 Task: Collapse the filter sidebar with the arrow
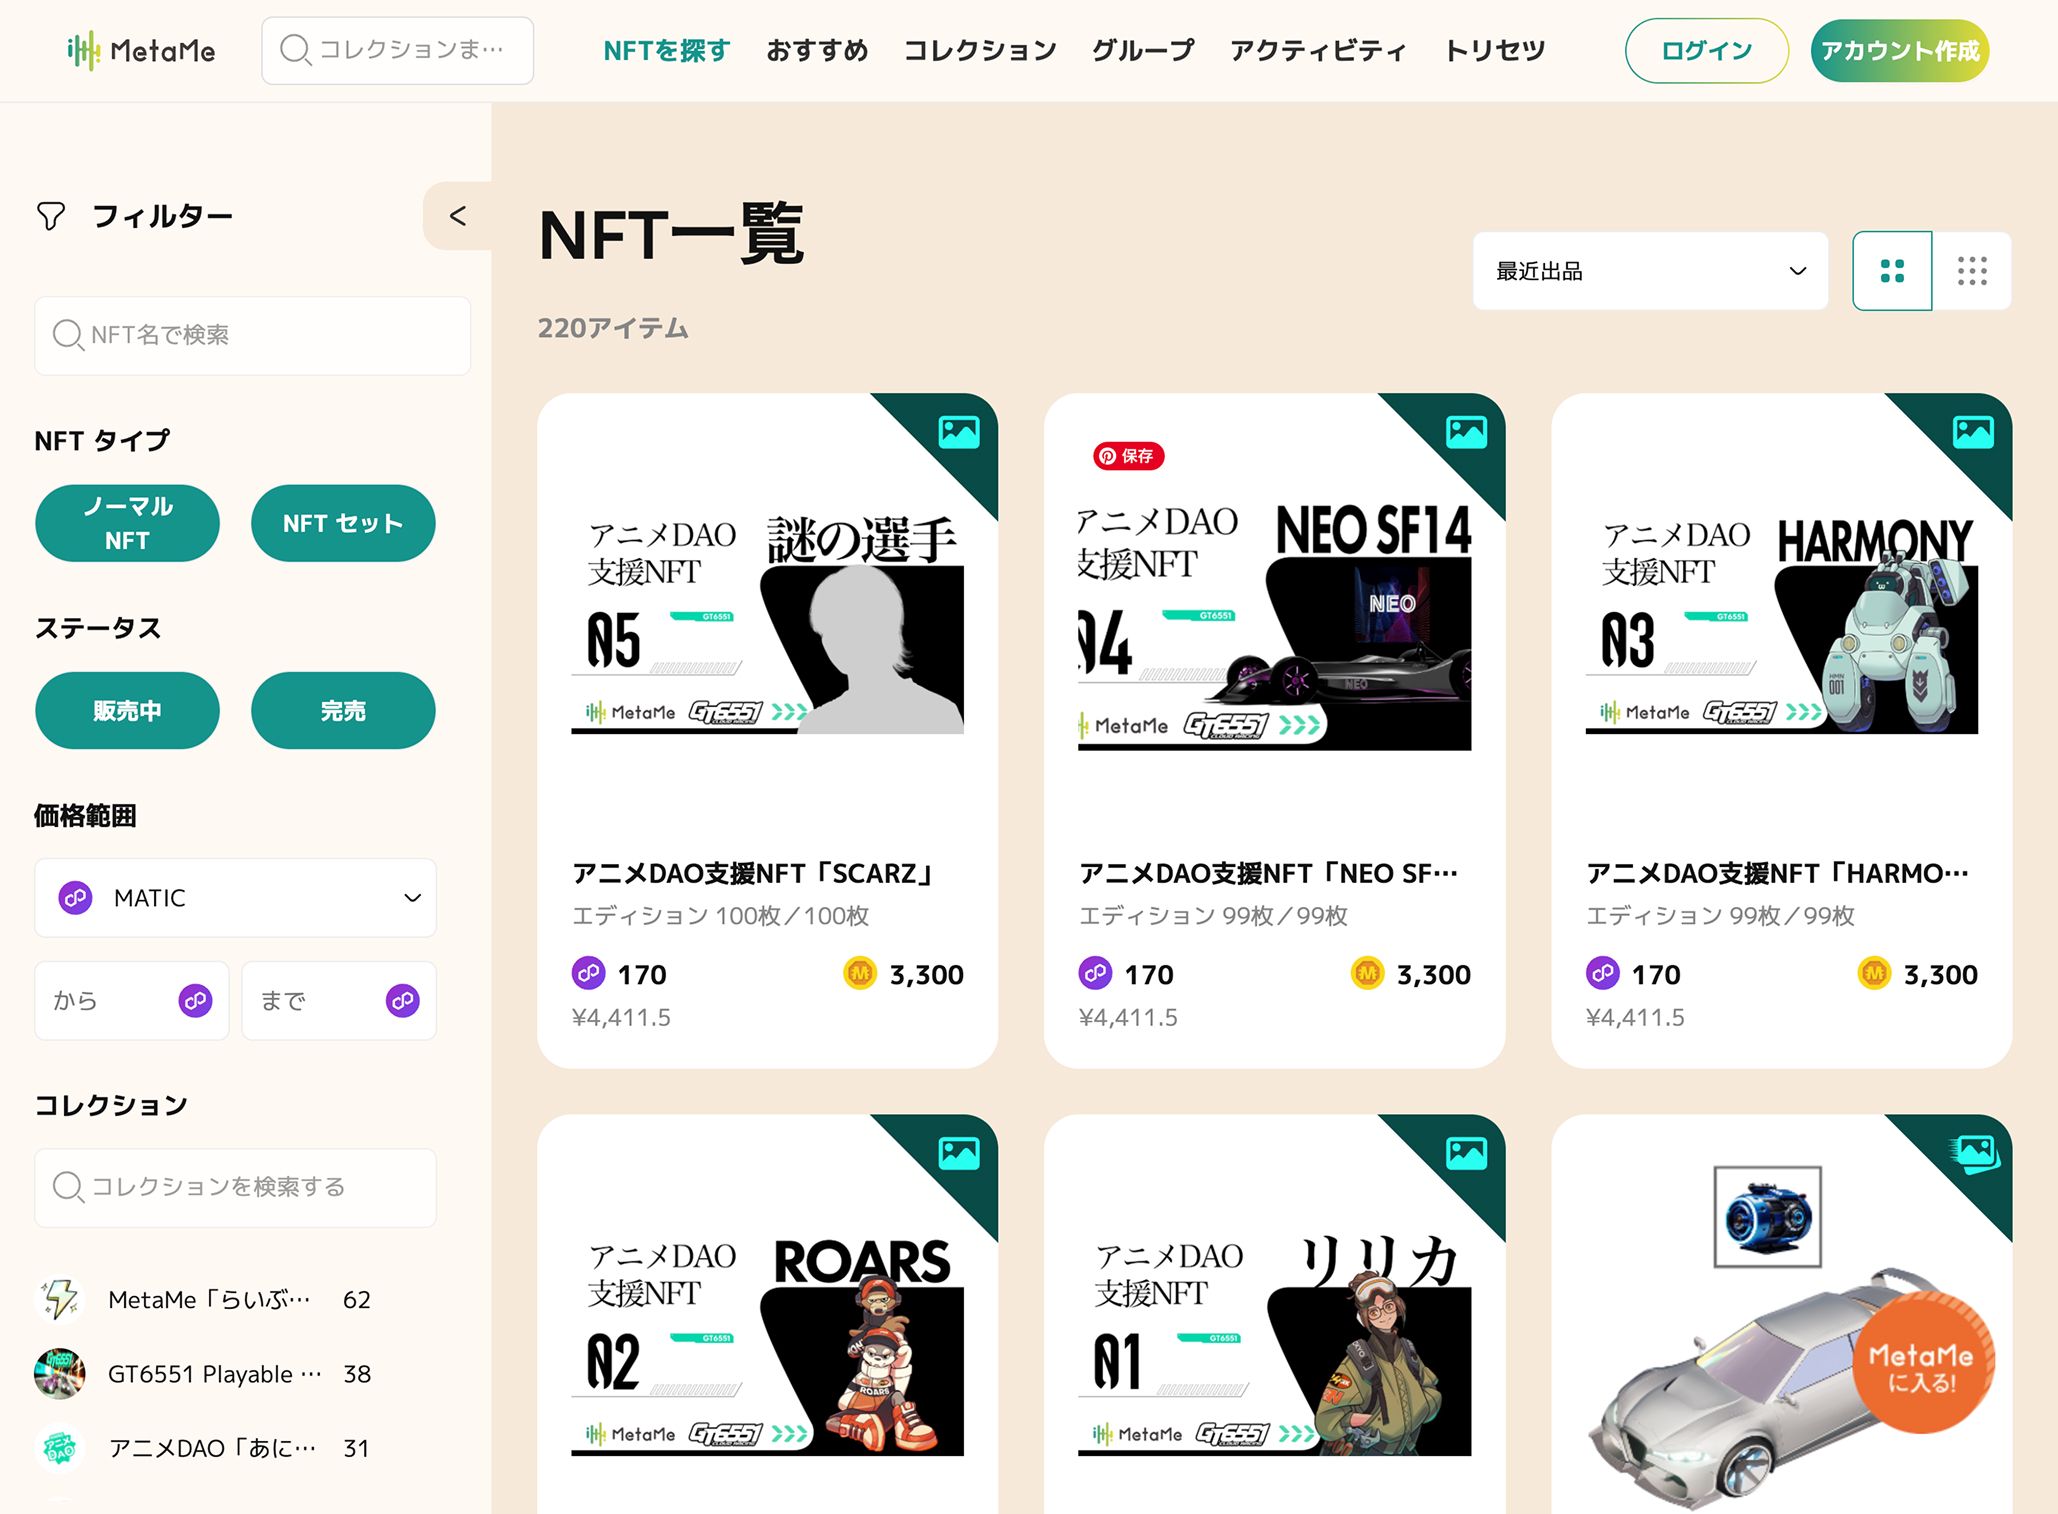coord(458,216)
